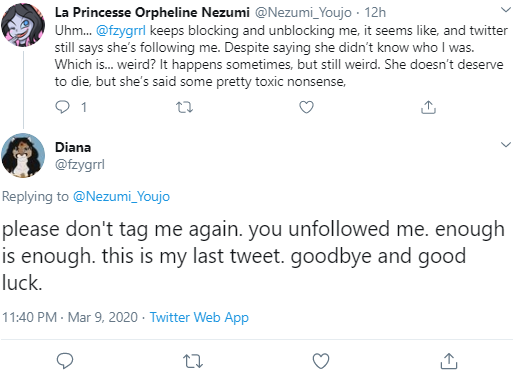This screenshot has width=523, height=375.
Task: Open the 12h timestamp of Nezumi's tweet
Action: point(375,13)
